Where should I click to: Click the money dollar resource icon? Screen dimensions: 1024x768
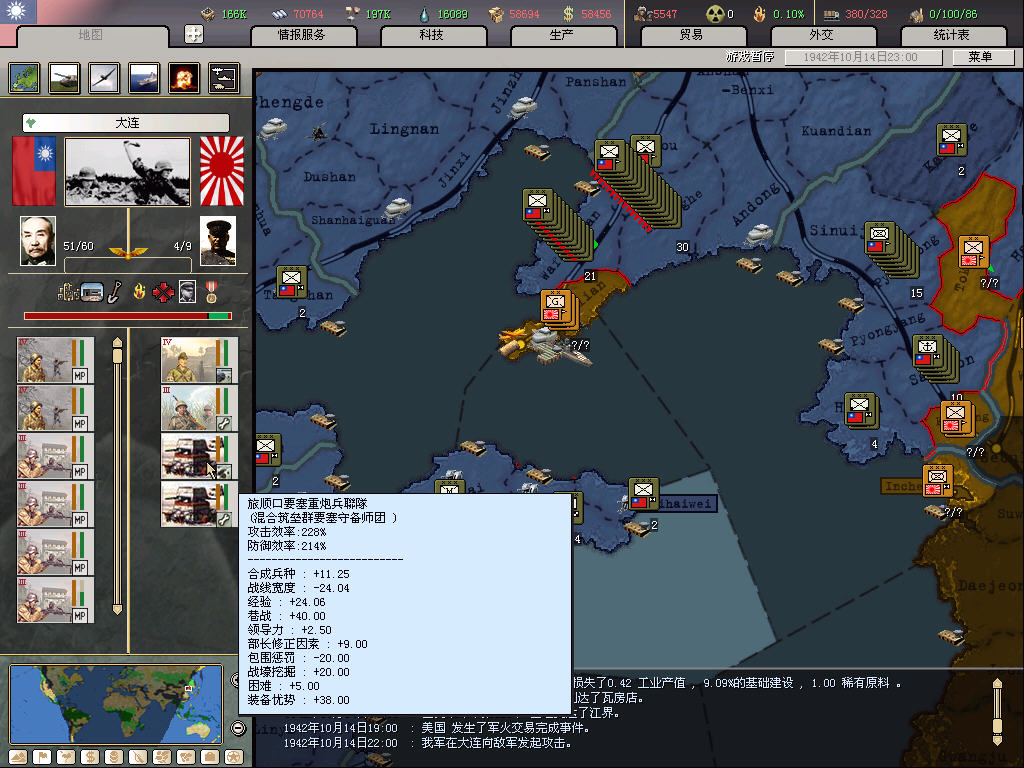point(569,14)
